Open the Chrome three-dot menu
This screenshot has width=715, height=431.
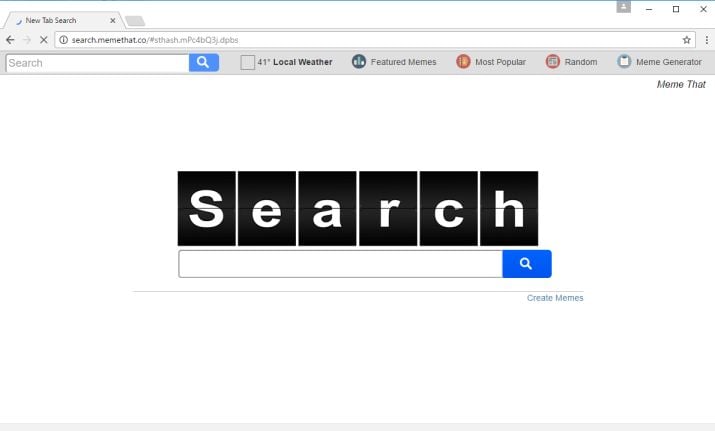(x=706, y=40)
